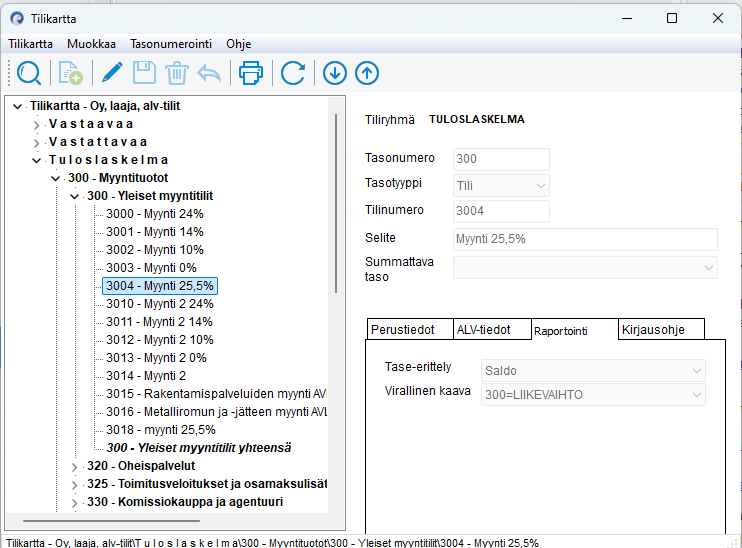The height and width of the screenshot is (548, 742).
Task: Click the Tasonumero field
Action: 501,159
